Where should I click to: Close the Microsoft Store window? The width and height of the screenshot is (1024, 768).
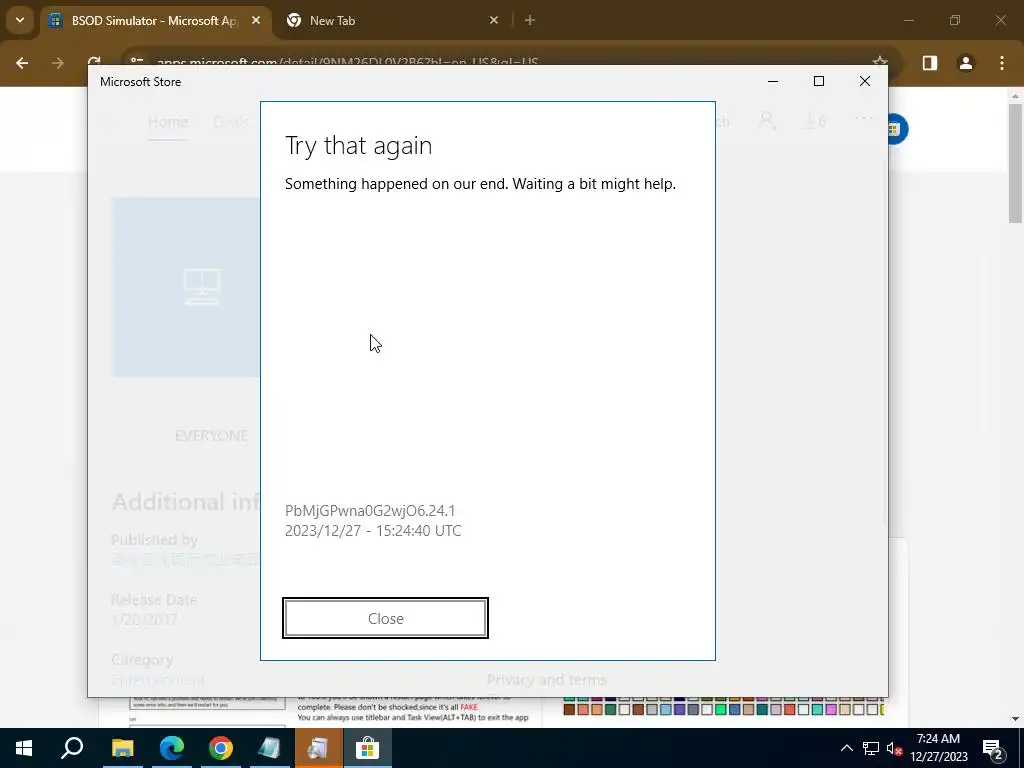click(x=865, y=81)
